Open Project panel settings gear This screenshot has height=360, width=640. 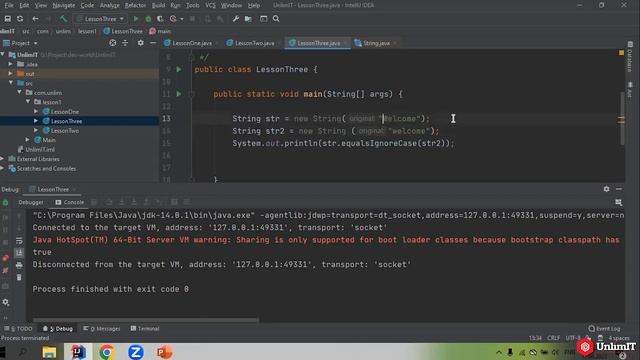(140, 43)
